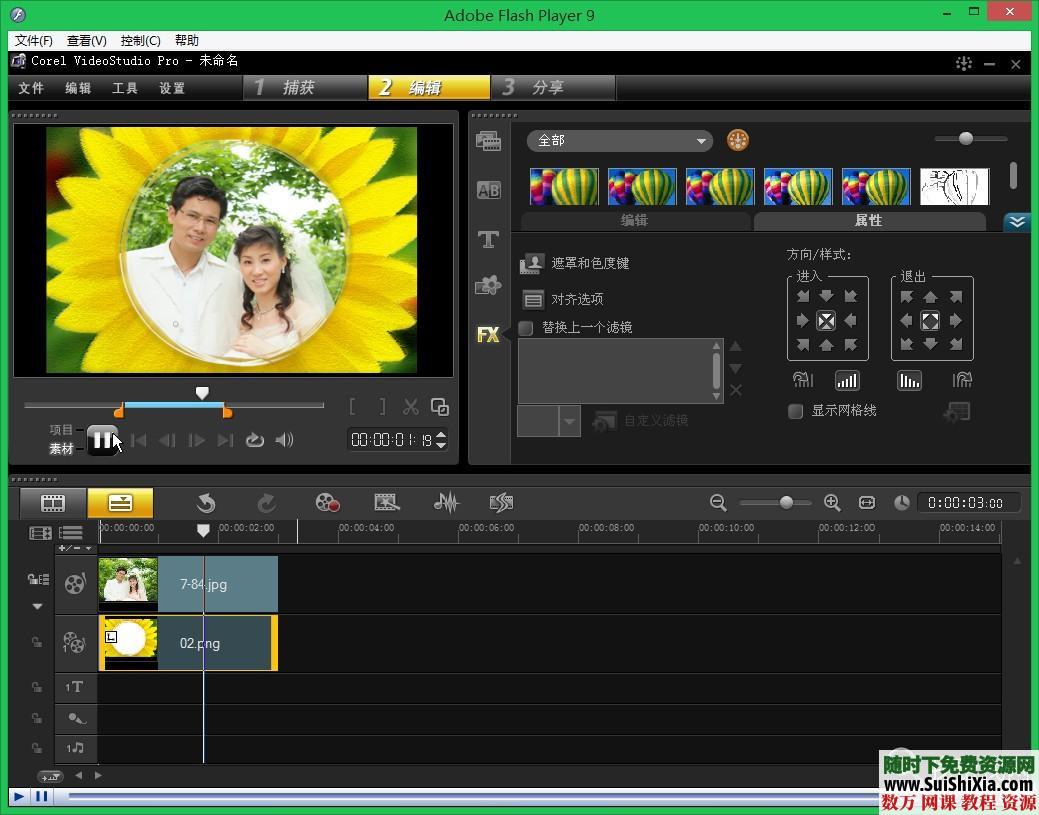Click the Record/Capture option reel icon
Image resolution: width=1039 pixels, height=815 pixels.
pyautogui.click(x=327, y=503)
